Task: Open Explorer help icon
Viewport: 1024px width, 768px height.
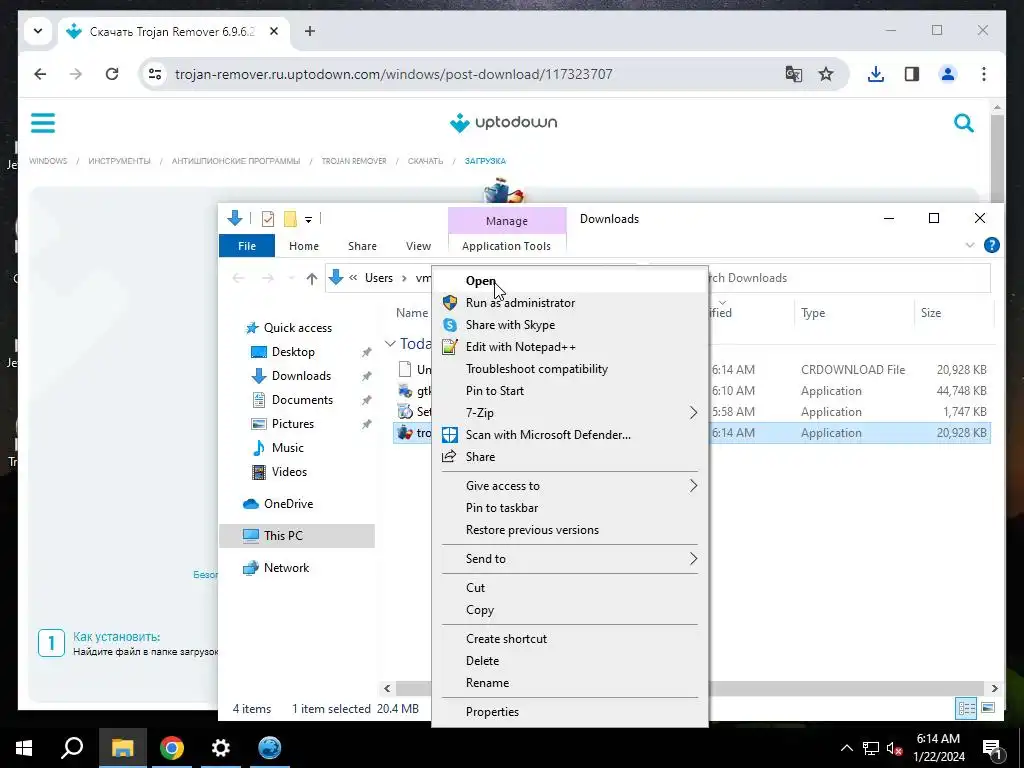Action: [x=991, y=245]
